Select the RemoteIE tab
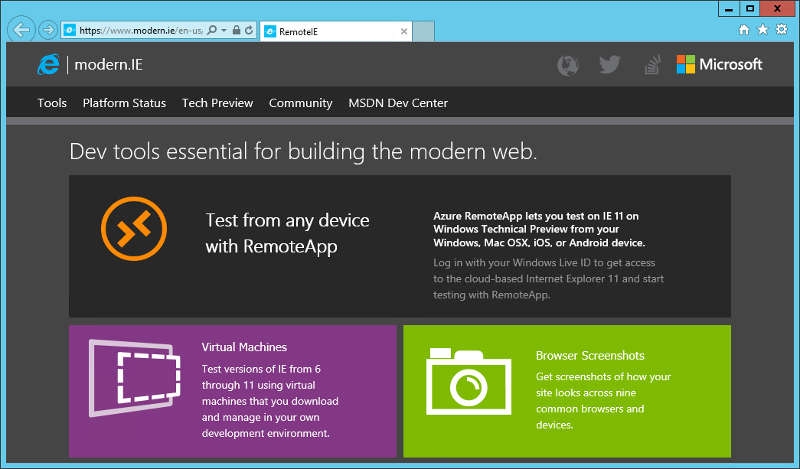The image size is (800, 469). click(336, 31)
